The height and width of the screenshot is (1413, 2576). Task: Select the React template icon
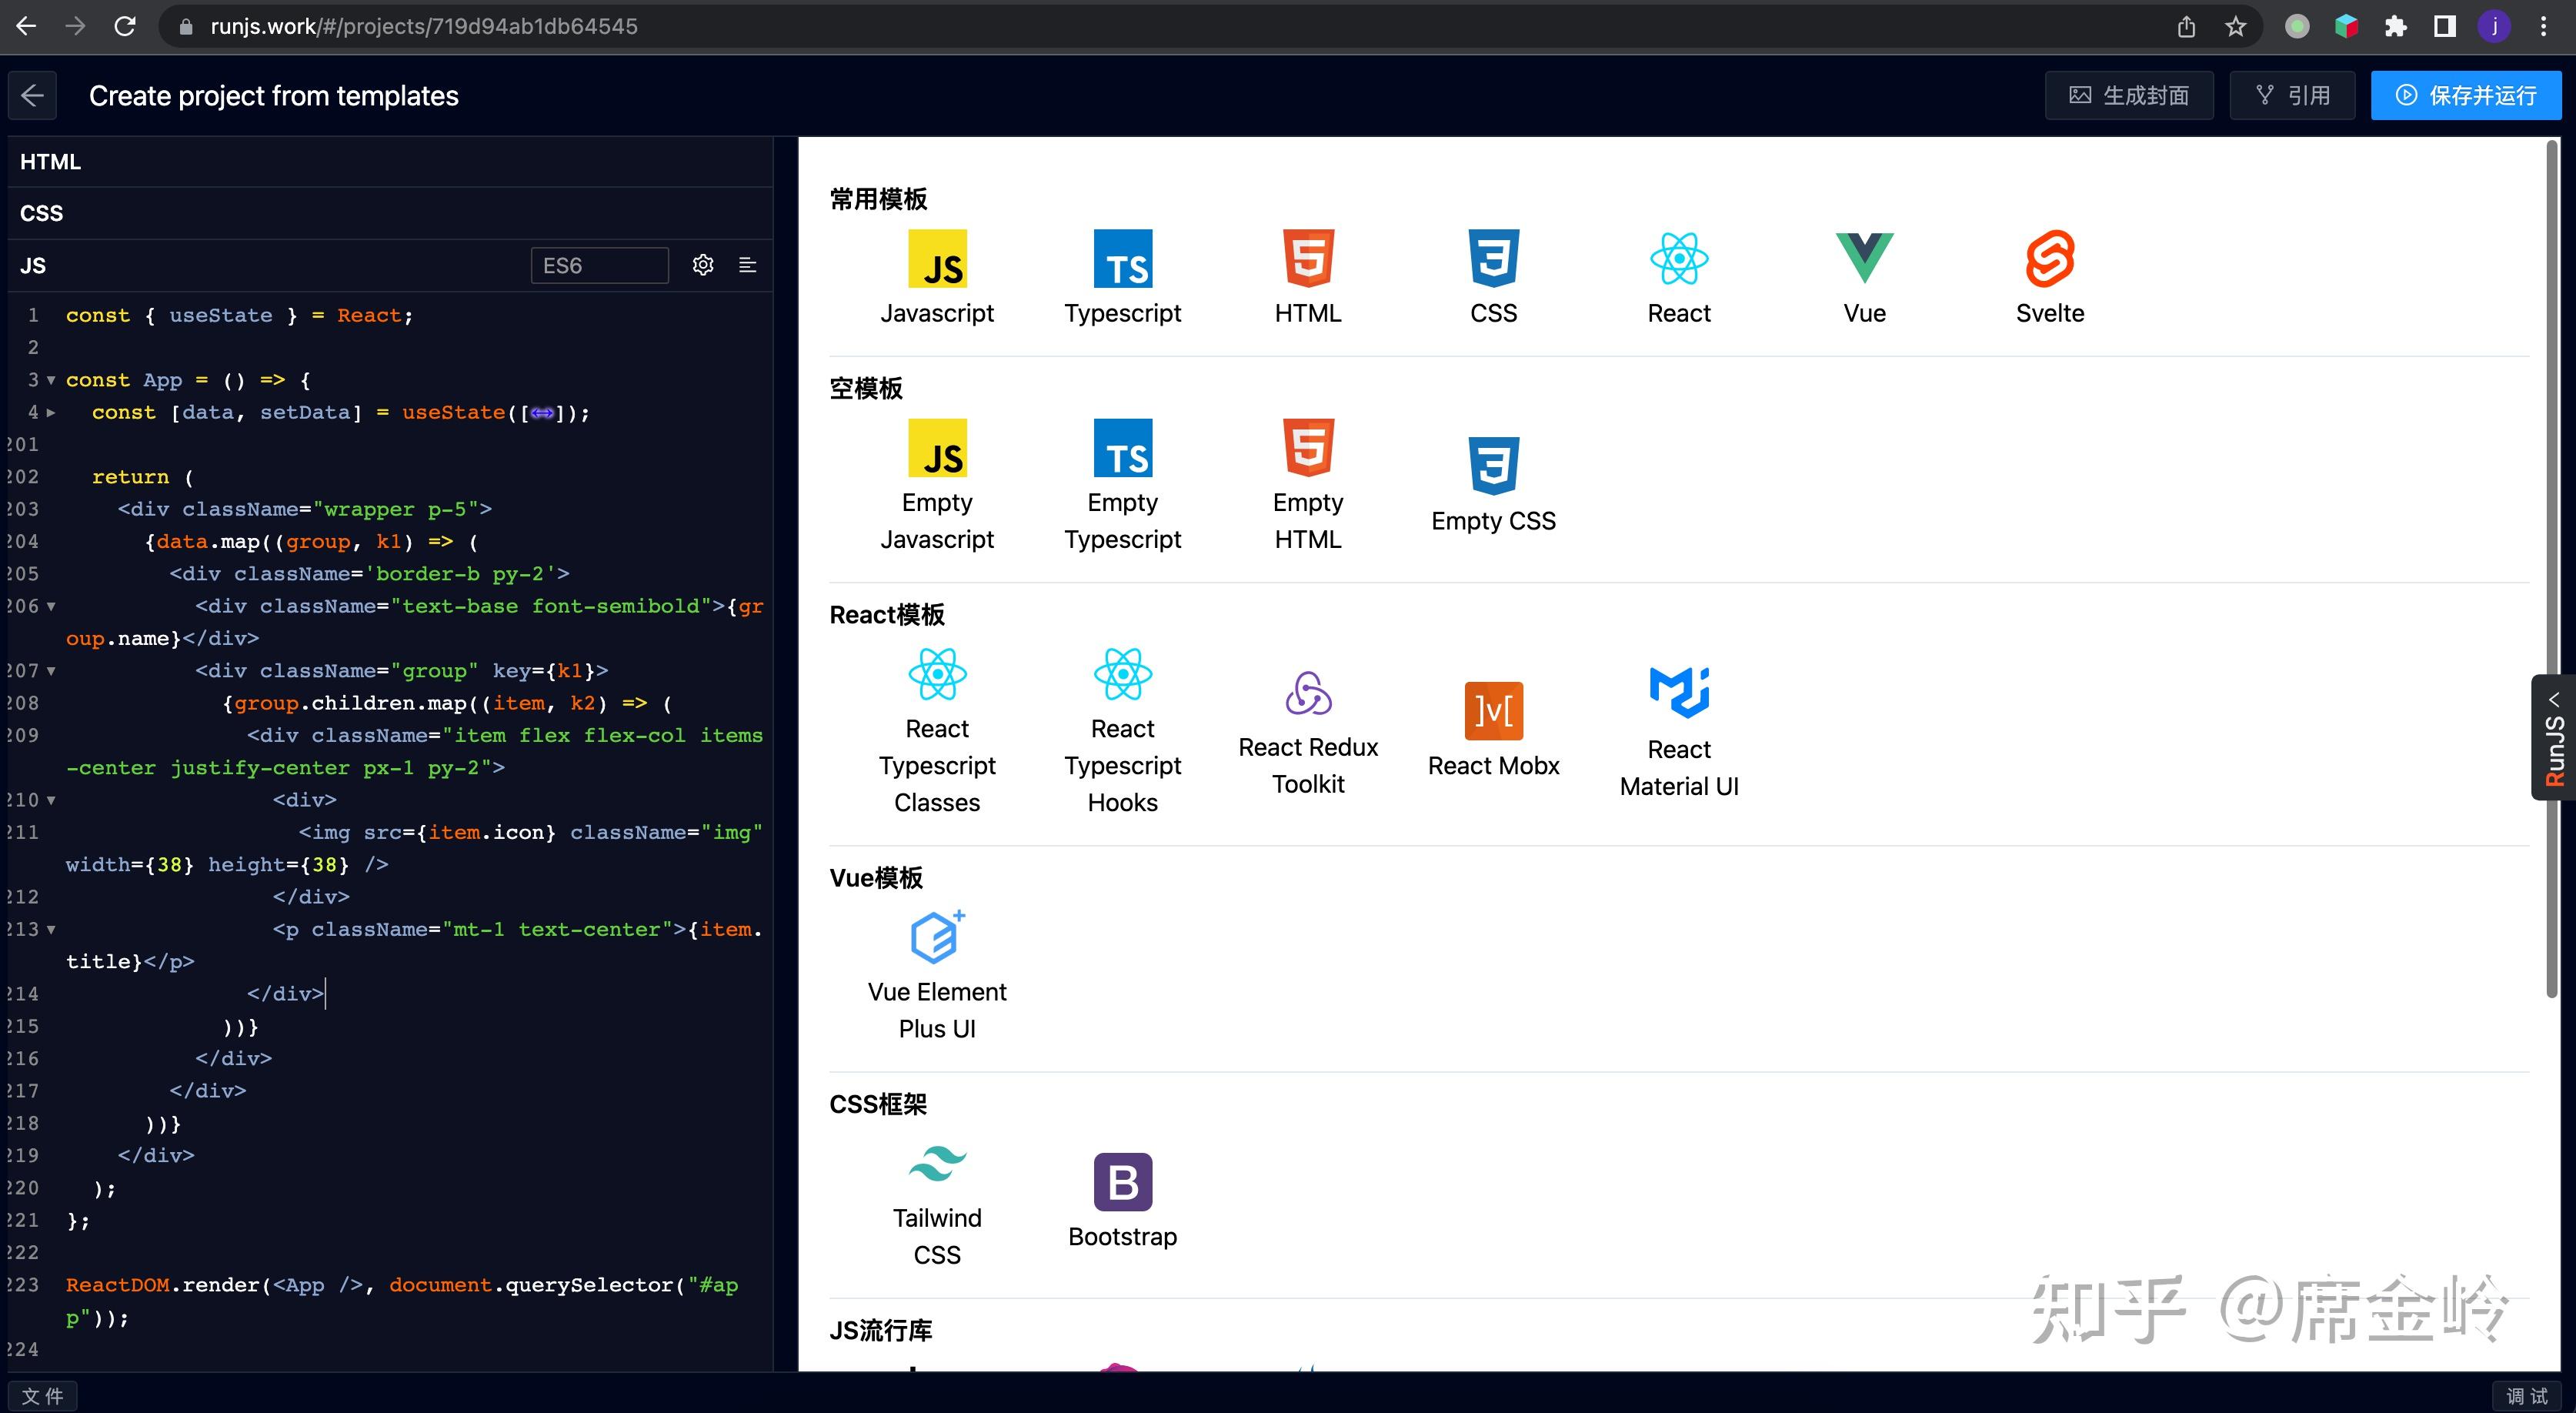pyautogui.click(x=1678, y=258)
